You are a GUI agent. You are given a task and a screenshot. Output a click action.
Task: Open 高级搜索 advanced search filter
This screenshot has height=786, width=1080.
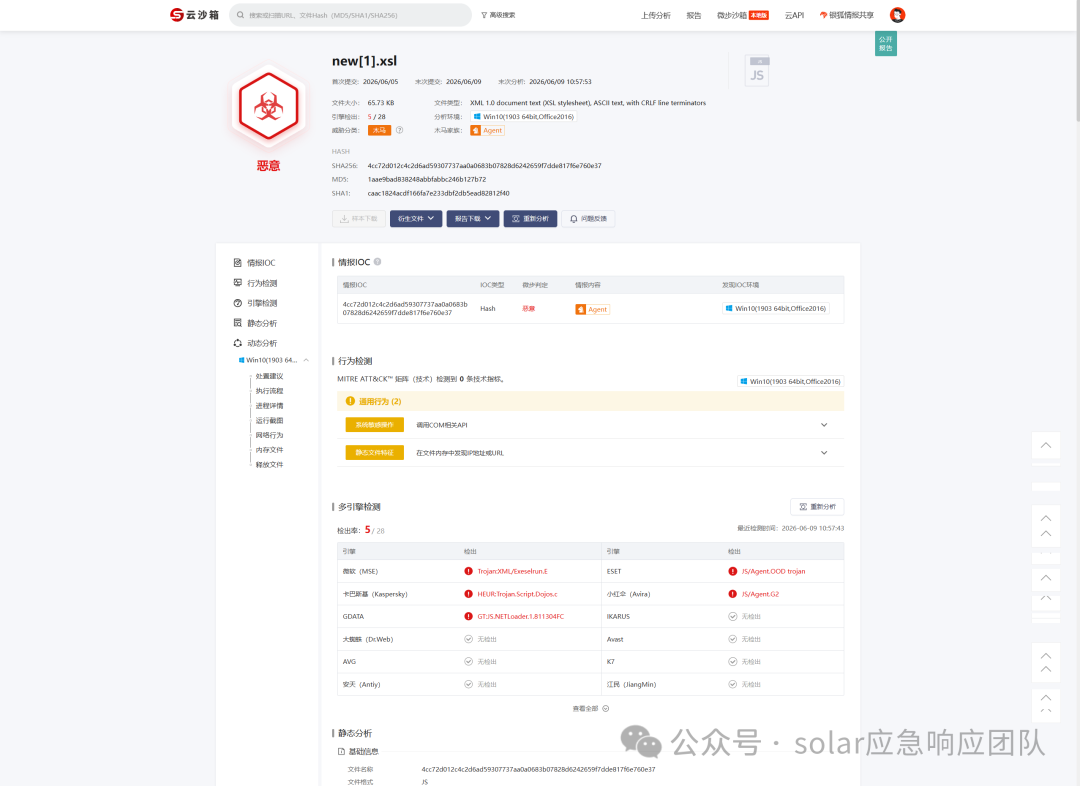click(498, 14)
